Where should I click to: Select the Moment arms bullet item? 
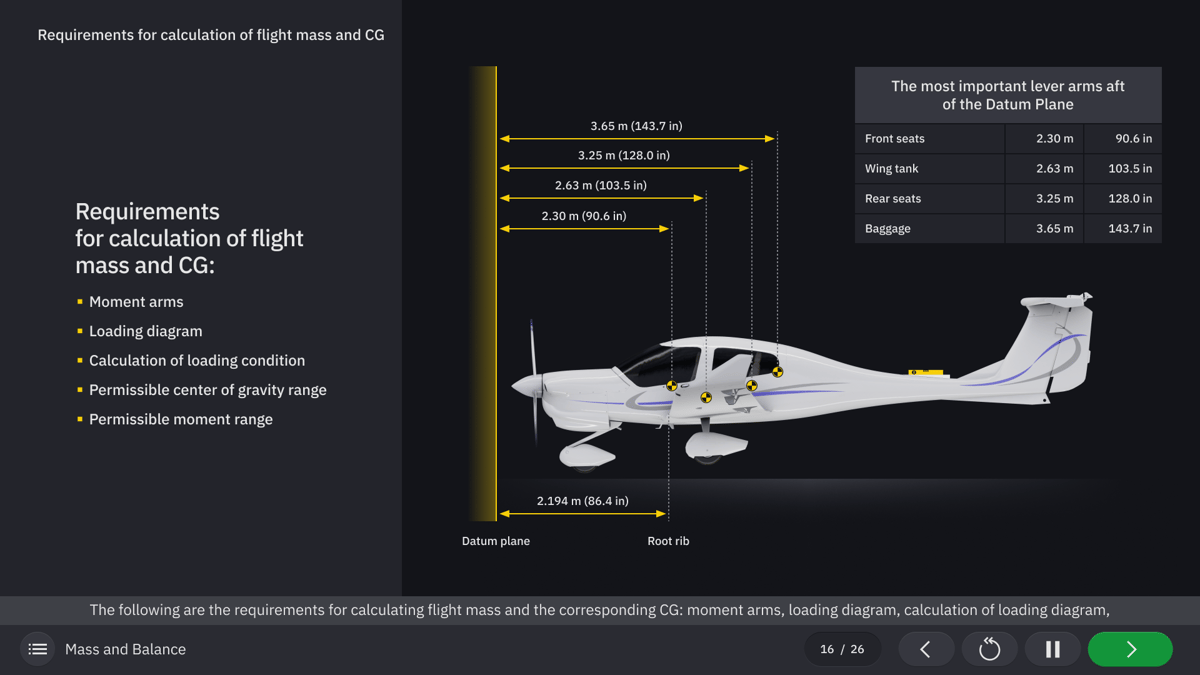coord(135,301)
